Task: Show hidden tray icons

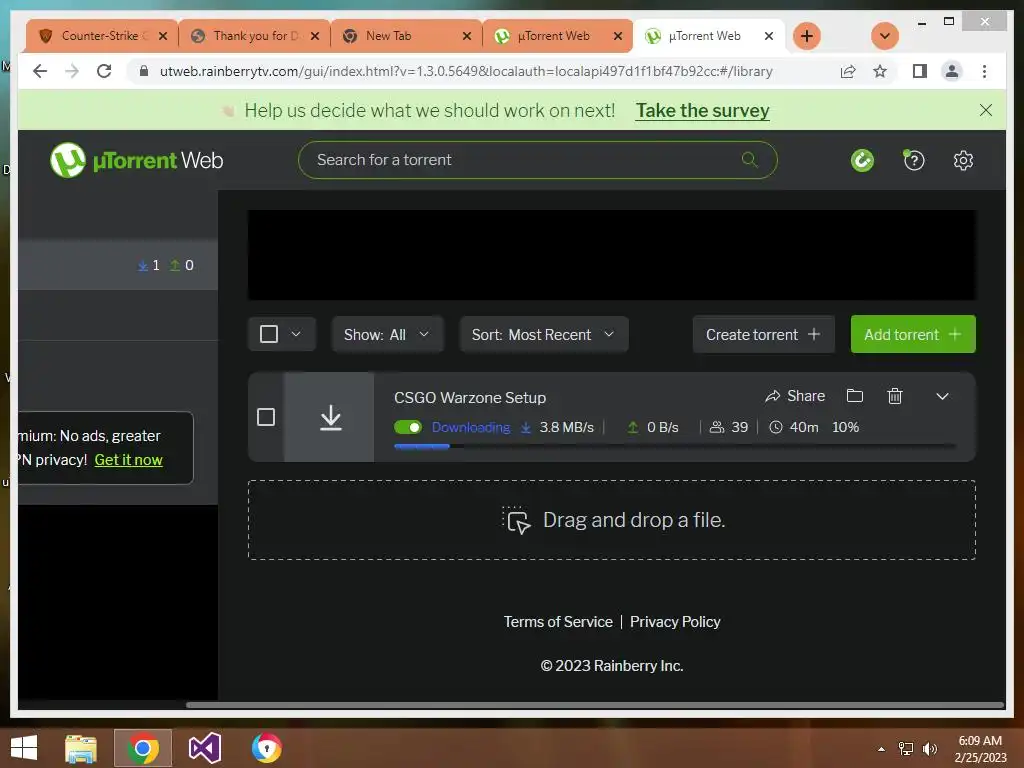Action: coord(881,749)
